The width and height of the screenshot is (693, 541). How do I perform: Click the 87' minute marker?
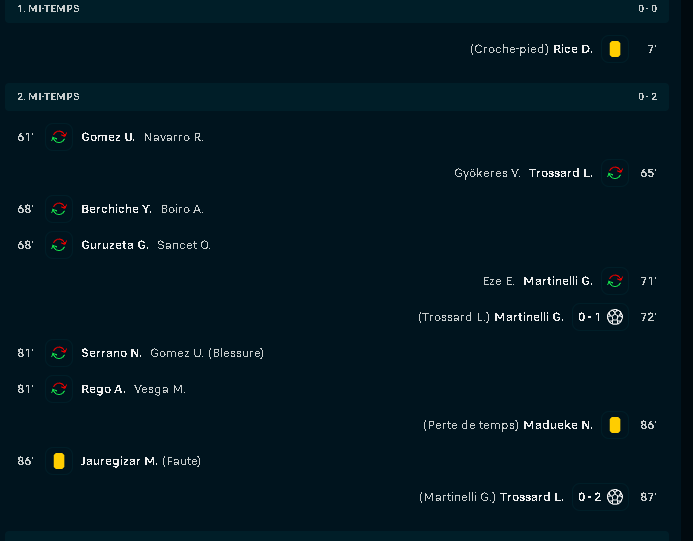point(648,497)
